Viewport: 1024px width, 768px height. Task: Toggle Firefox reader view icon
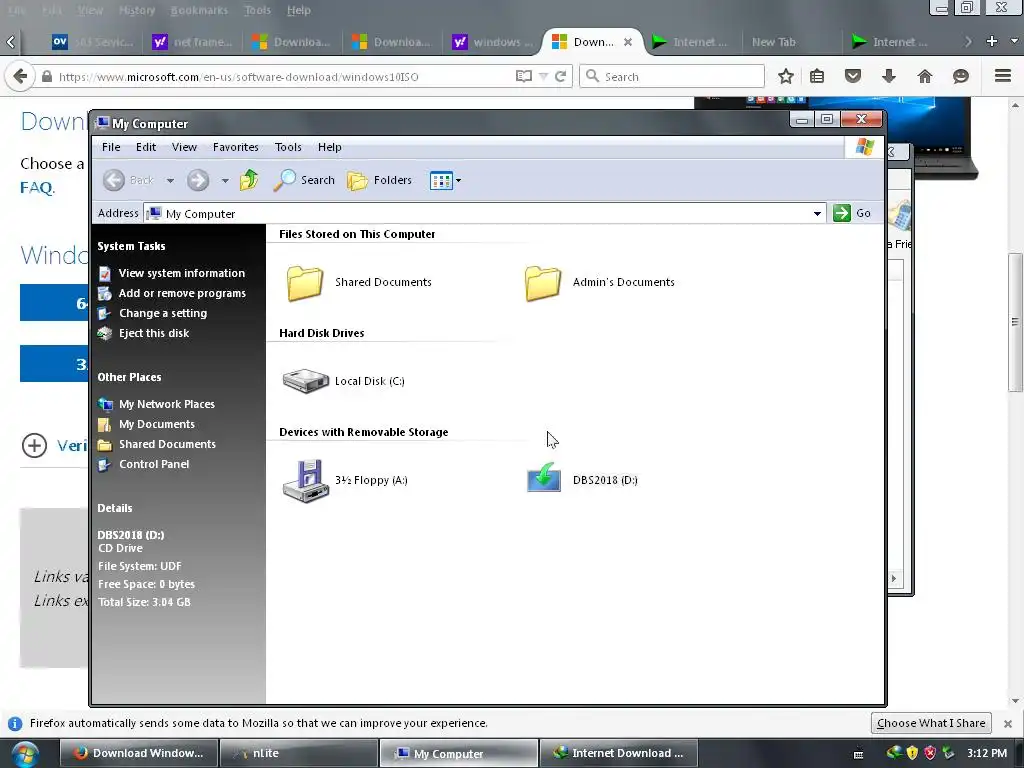pyautogui.click(x=524, y=76)
